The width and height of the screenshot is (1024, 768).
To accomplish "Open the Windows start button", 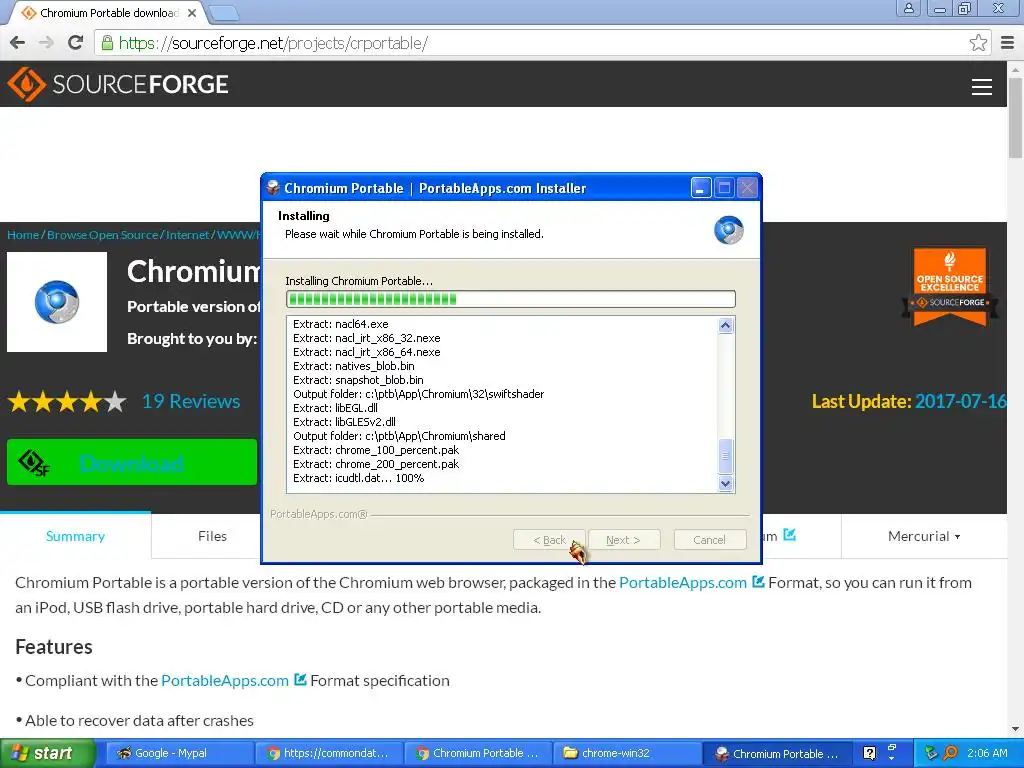I will 48,753.
